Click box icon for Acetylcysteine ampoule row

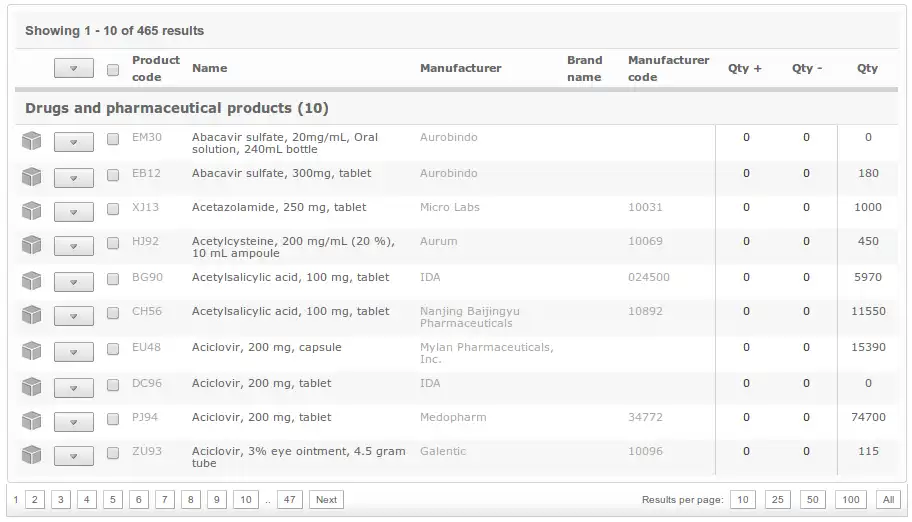point(31,246)
